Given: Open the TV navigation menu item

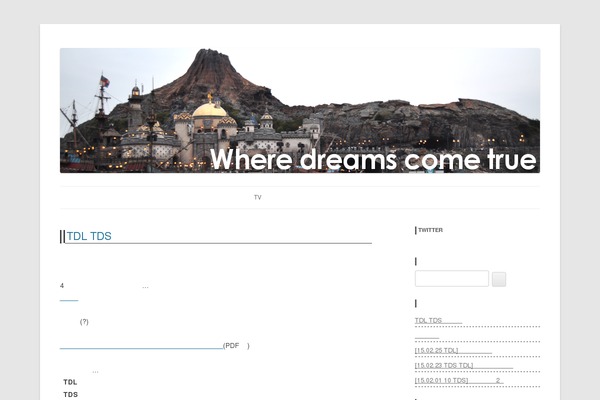Looking at the screenshot, I should click(x=258, y=198).
